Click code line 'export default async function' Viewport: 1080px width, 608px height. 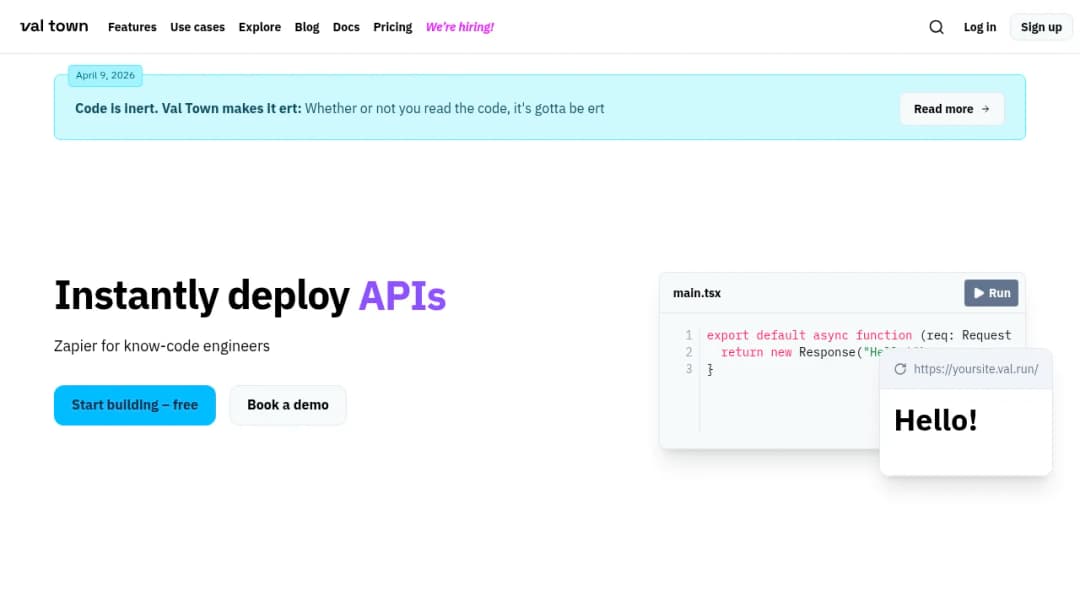pyautogui.click(x=859, y=335)
